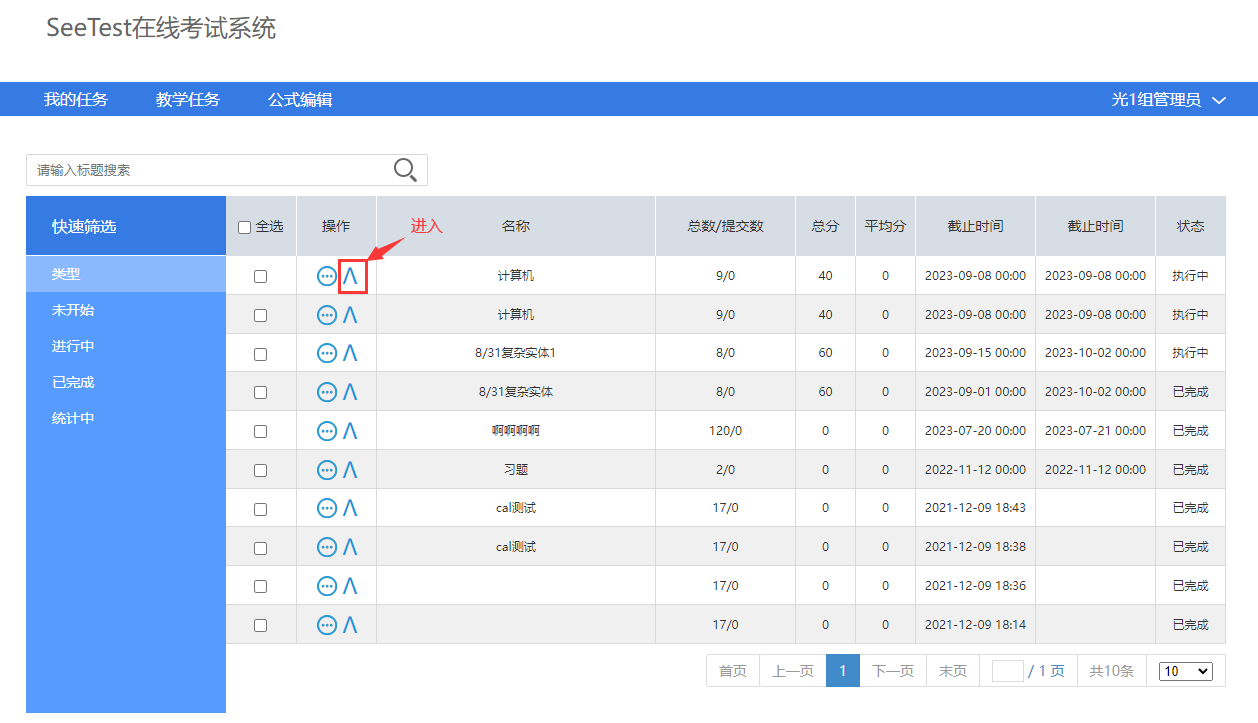Select the 类型 filter in sidebar
Viewport: 1258px width, 723px height.
pyautogui.click(x=126, y=274)
